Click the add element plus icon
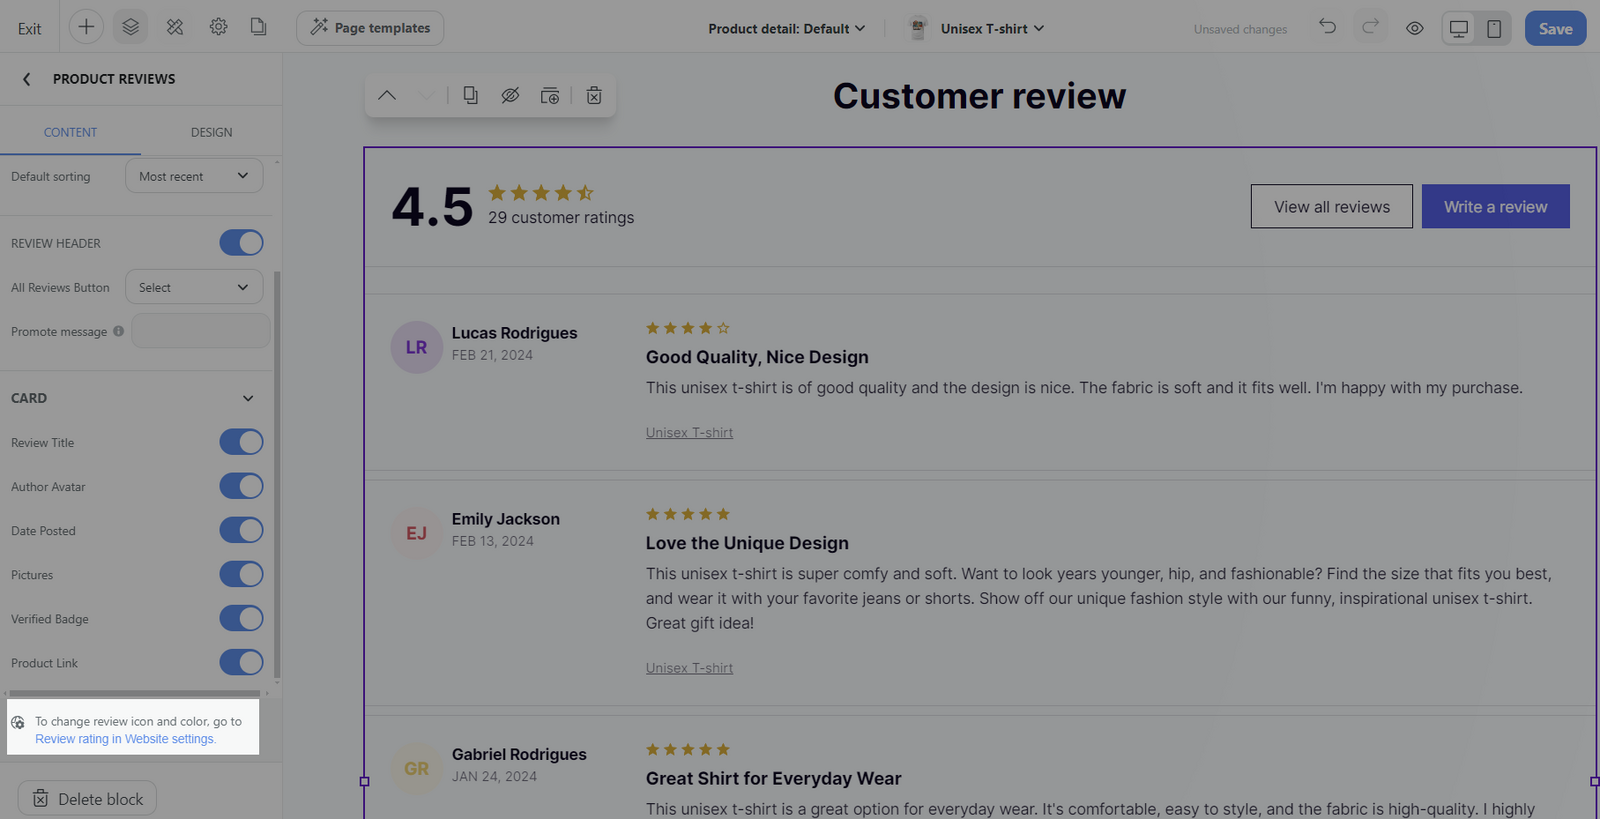The image size is (1600, 819). click(86, 27)
